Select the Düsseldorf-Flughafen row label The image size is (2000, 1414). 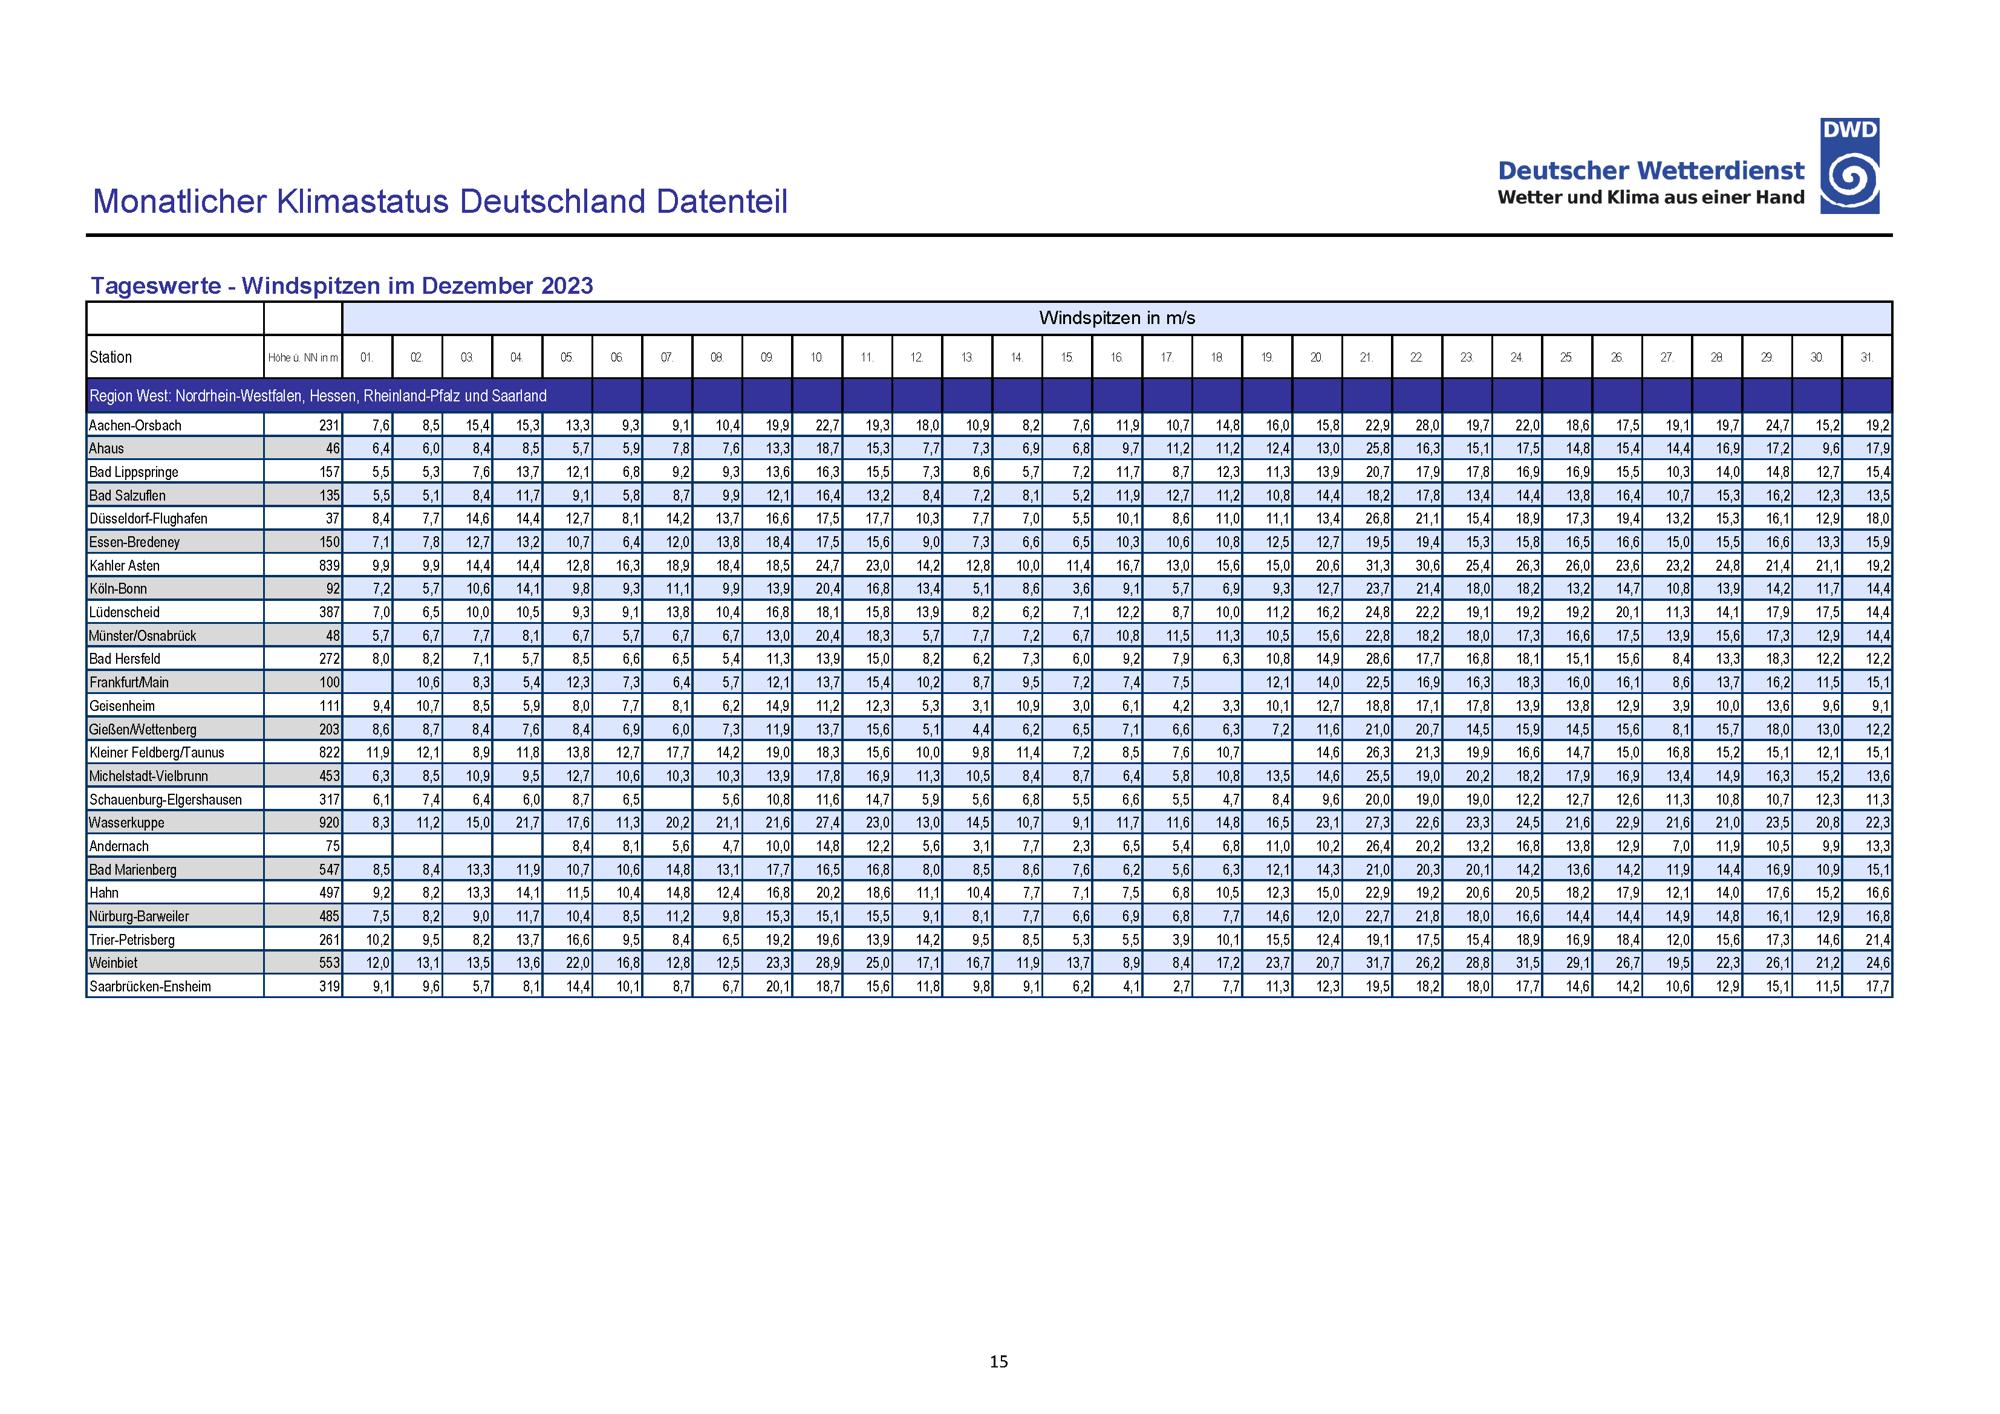(150, 519)
